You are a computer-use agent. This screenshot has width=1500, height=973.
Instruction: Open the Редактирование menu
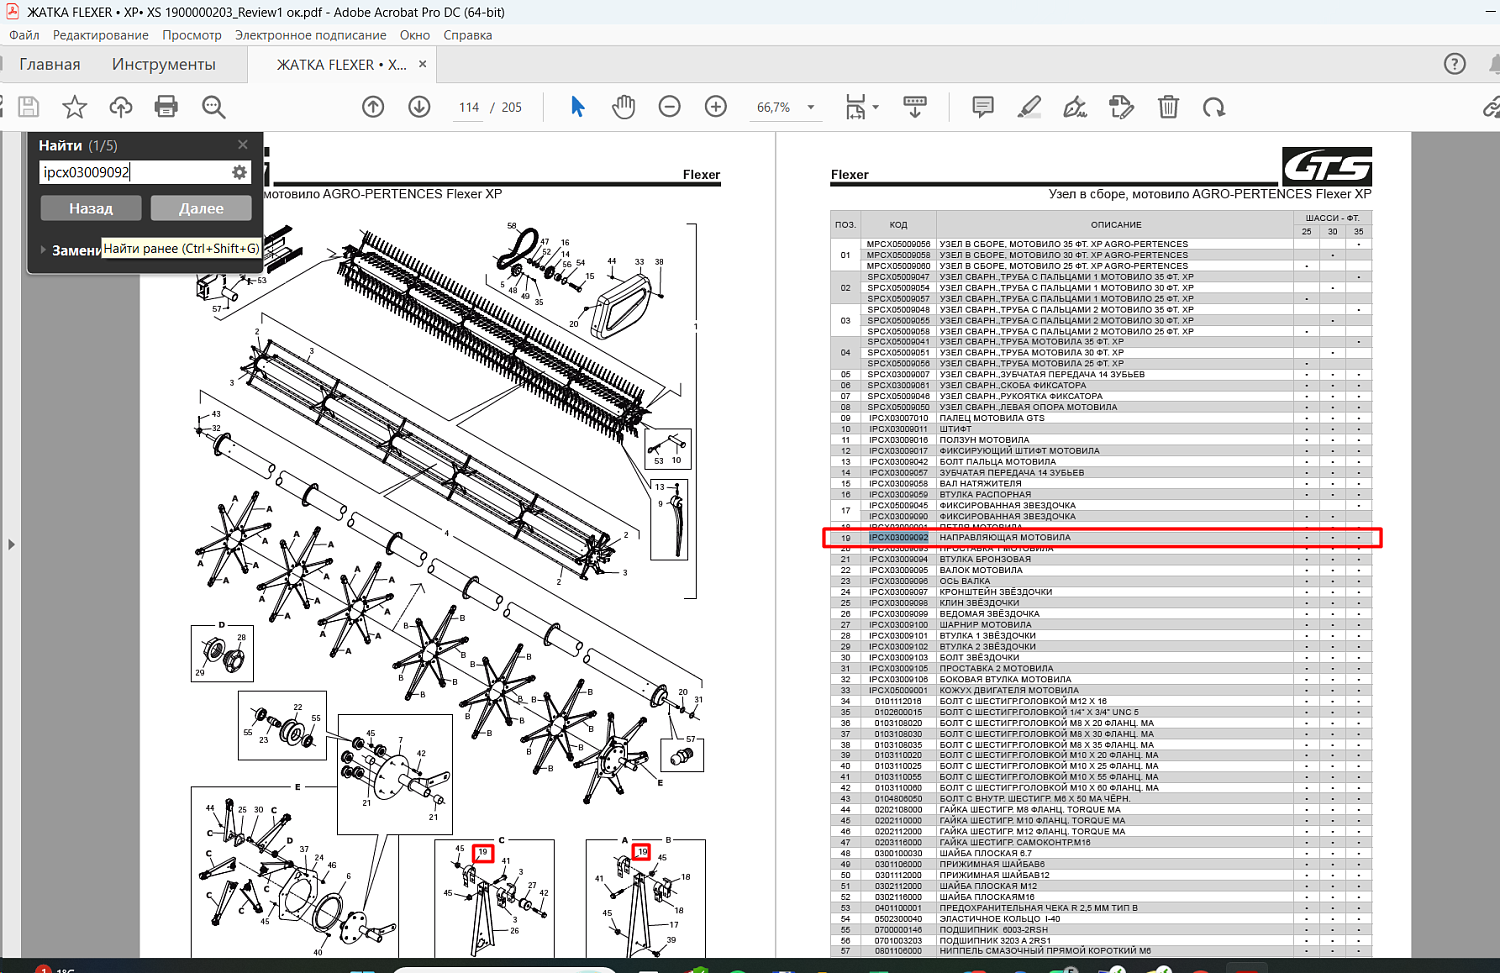tap(100, 35)
